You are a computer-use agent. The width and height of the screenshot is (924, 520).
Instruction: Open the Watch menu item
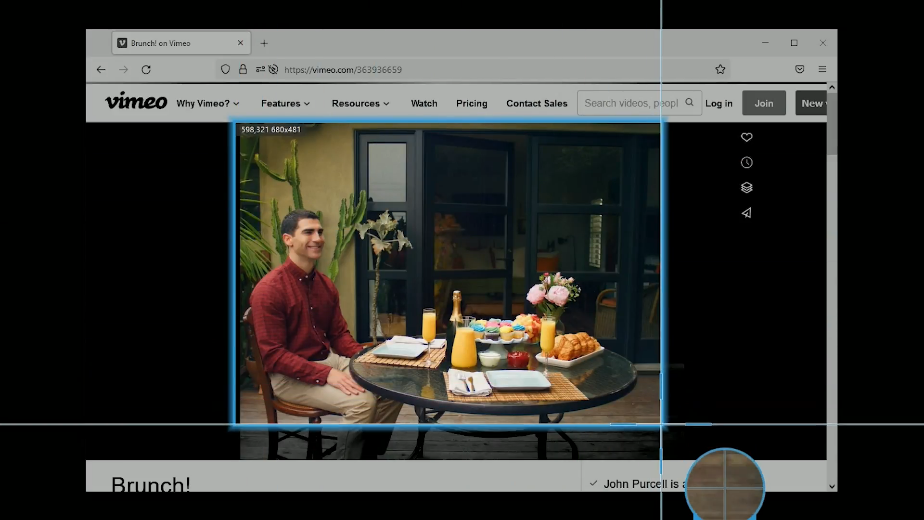(x=424, y=103)
